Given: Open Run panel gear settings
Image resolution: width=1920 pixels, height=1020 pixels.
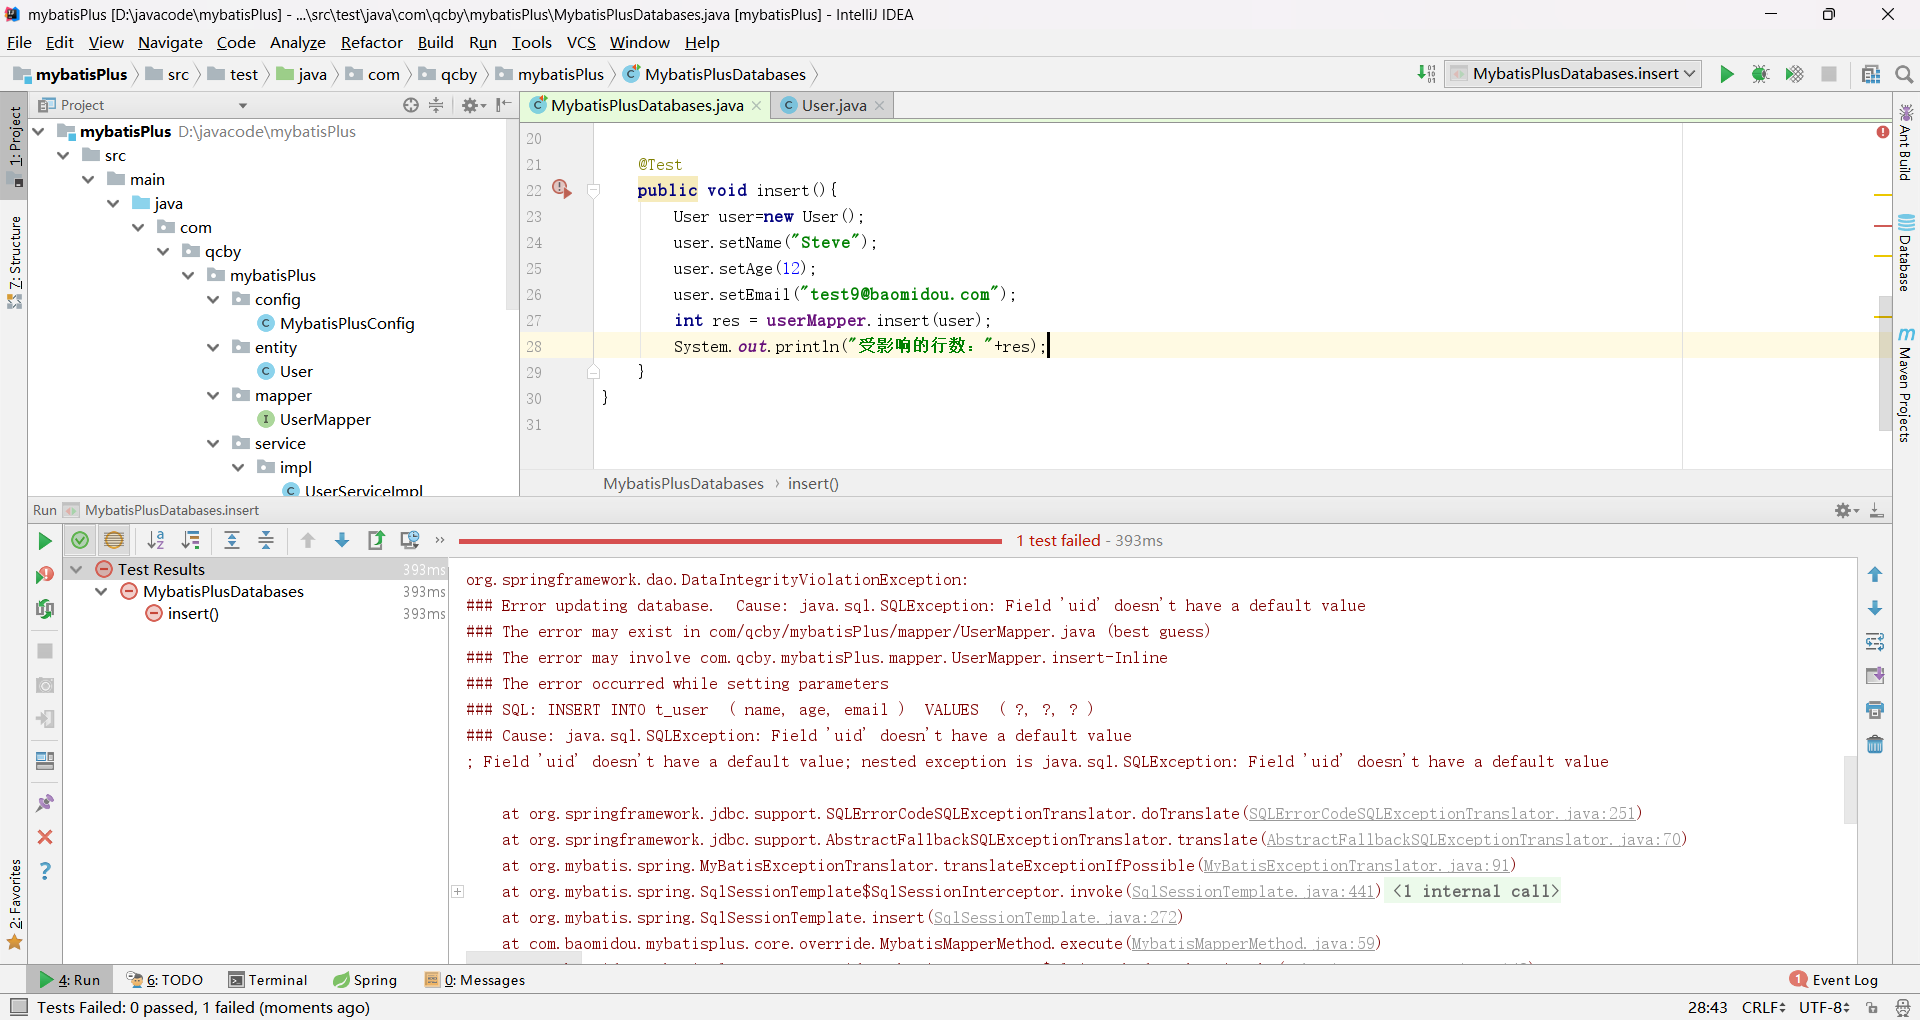Looking at the screenshot, I should pyautogui.click(x=1846, y=510).
